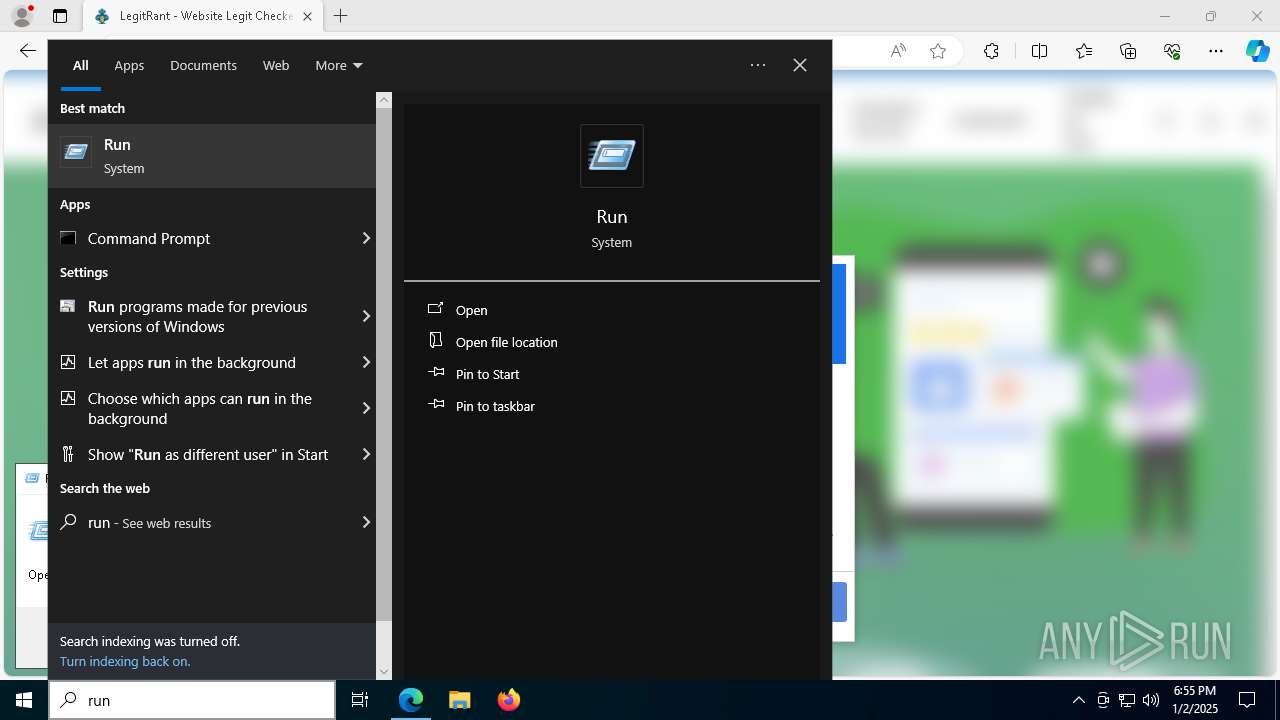Close the LegitRant browser tab
This screenshot has height=720, width=1280.
click(x=307, y=16)
